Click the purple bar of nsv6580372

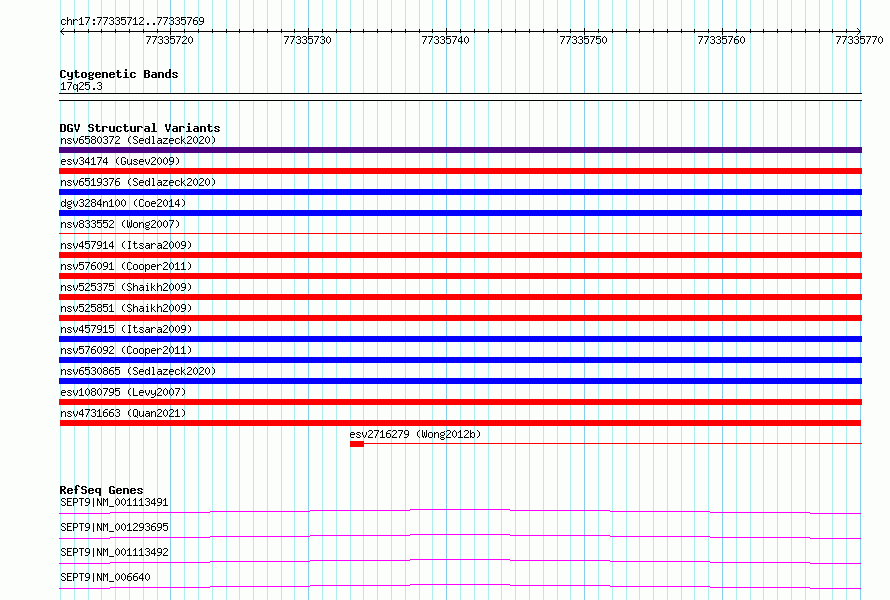pos(460,150)
